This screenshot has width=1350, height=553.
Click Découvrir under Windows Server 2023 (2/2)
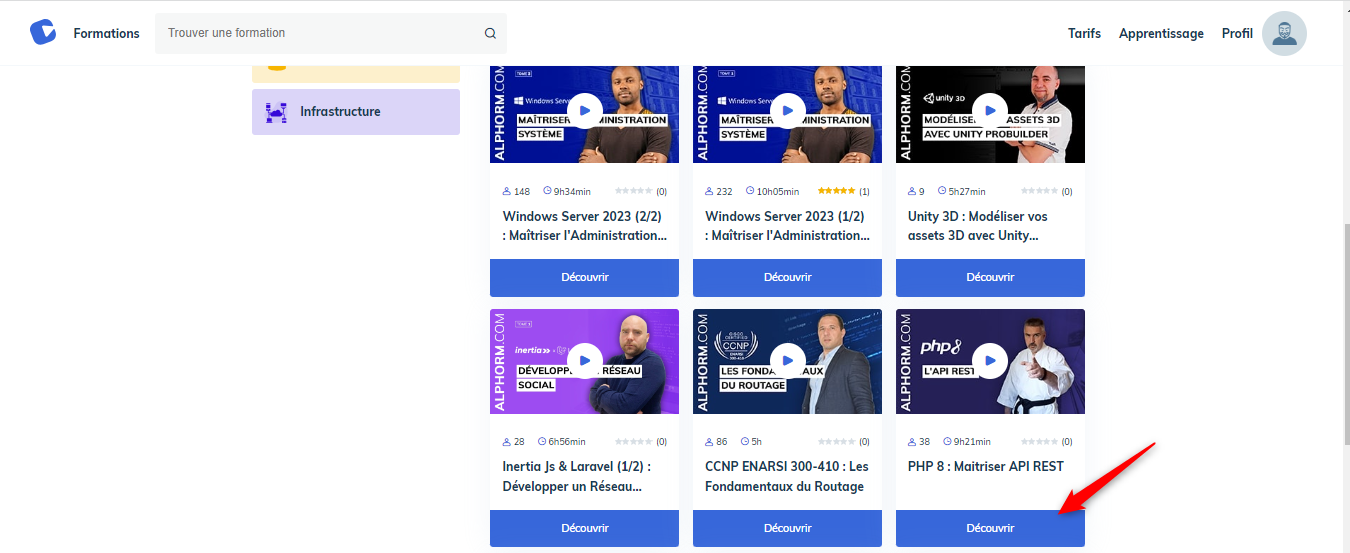(584, 277)
